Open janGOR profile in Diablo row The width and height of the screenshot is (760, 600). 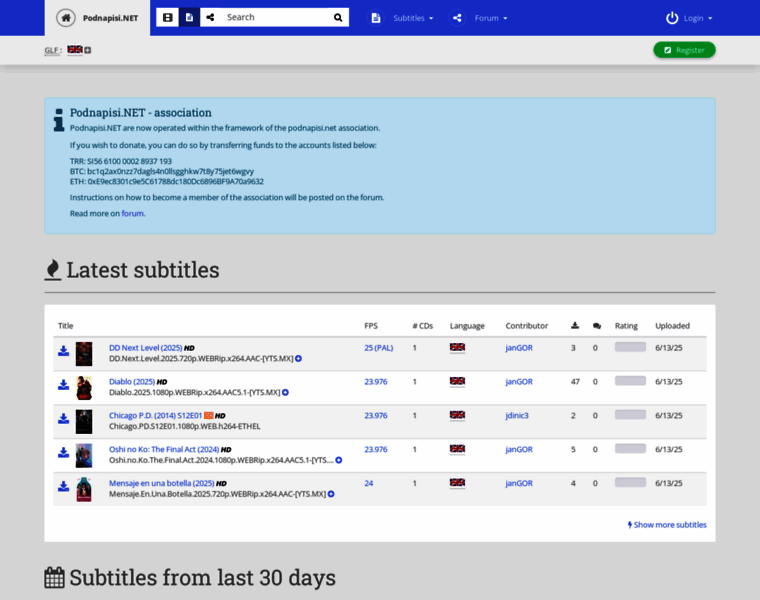pos(519,382)
